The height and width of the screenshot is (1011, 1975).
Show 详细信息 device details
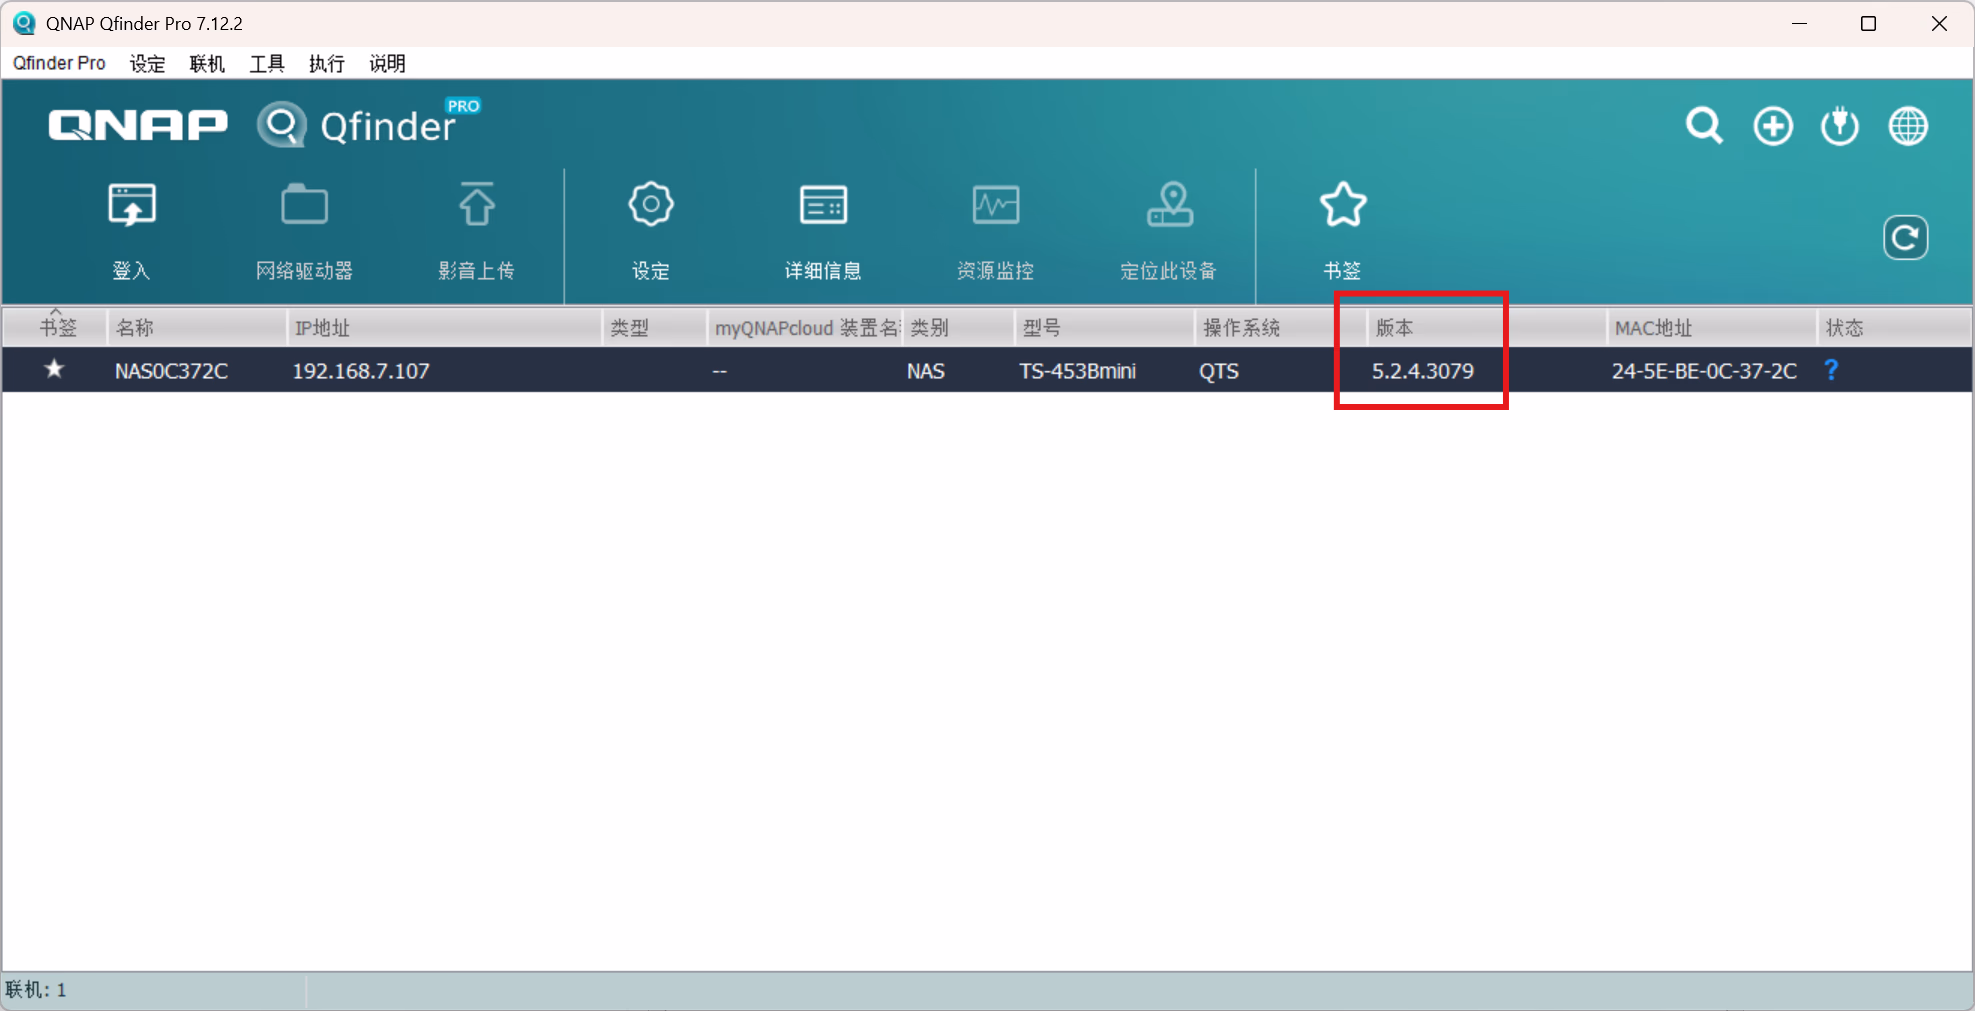point(823,232)
